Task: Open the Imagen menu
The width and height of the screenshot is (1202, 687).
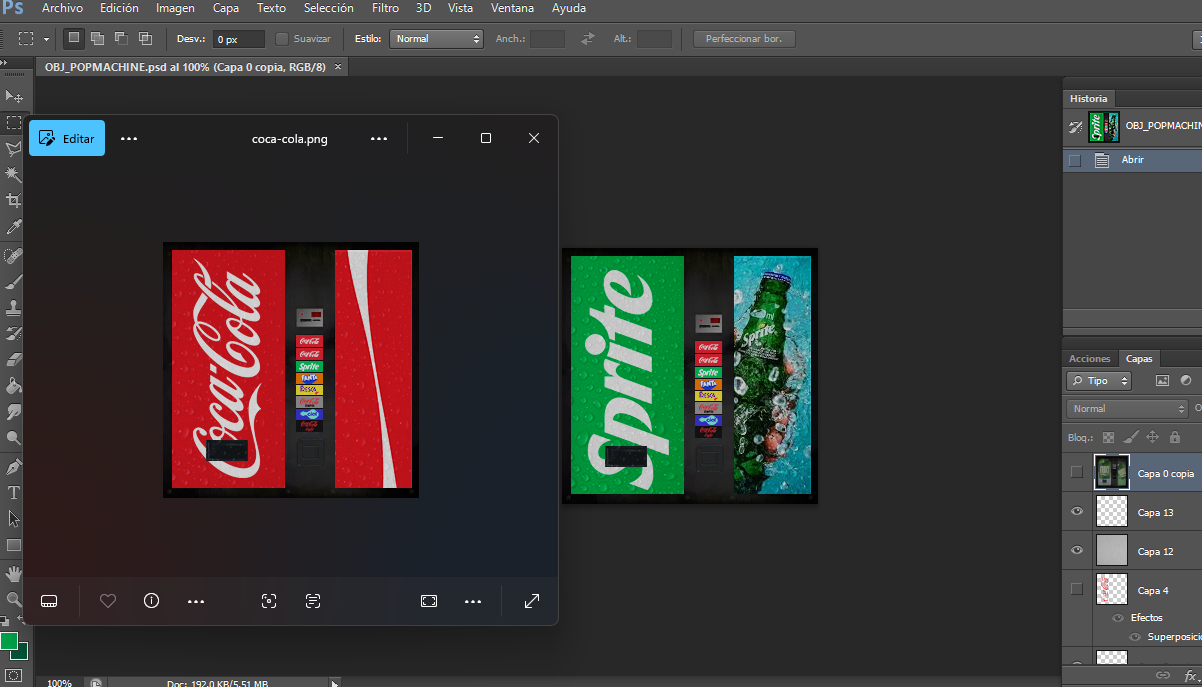Action: (176, 8)
